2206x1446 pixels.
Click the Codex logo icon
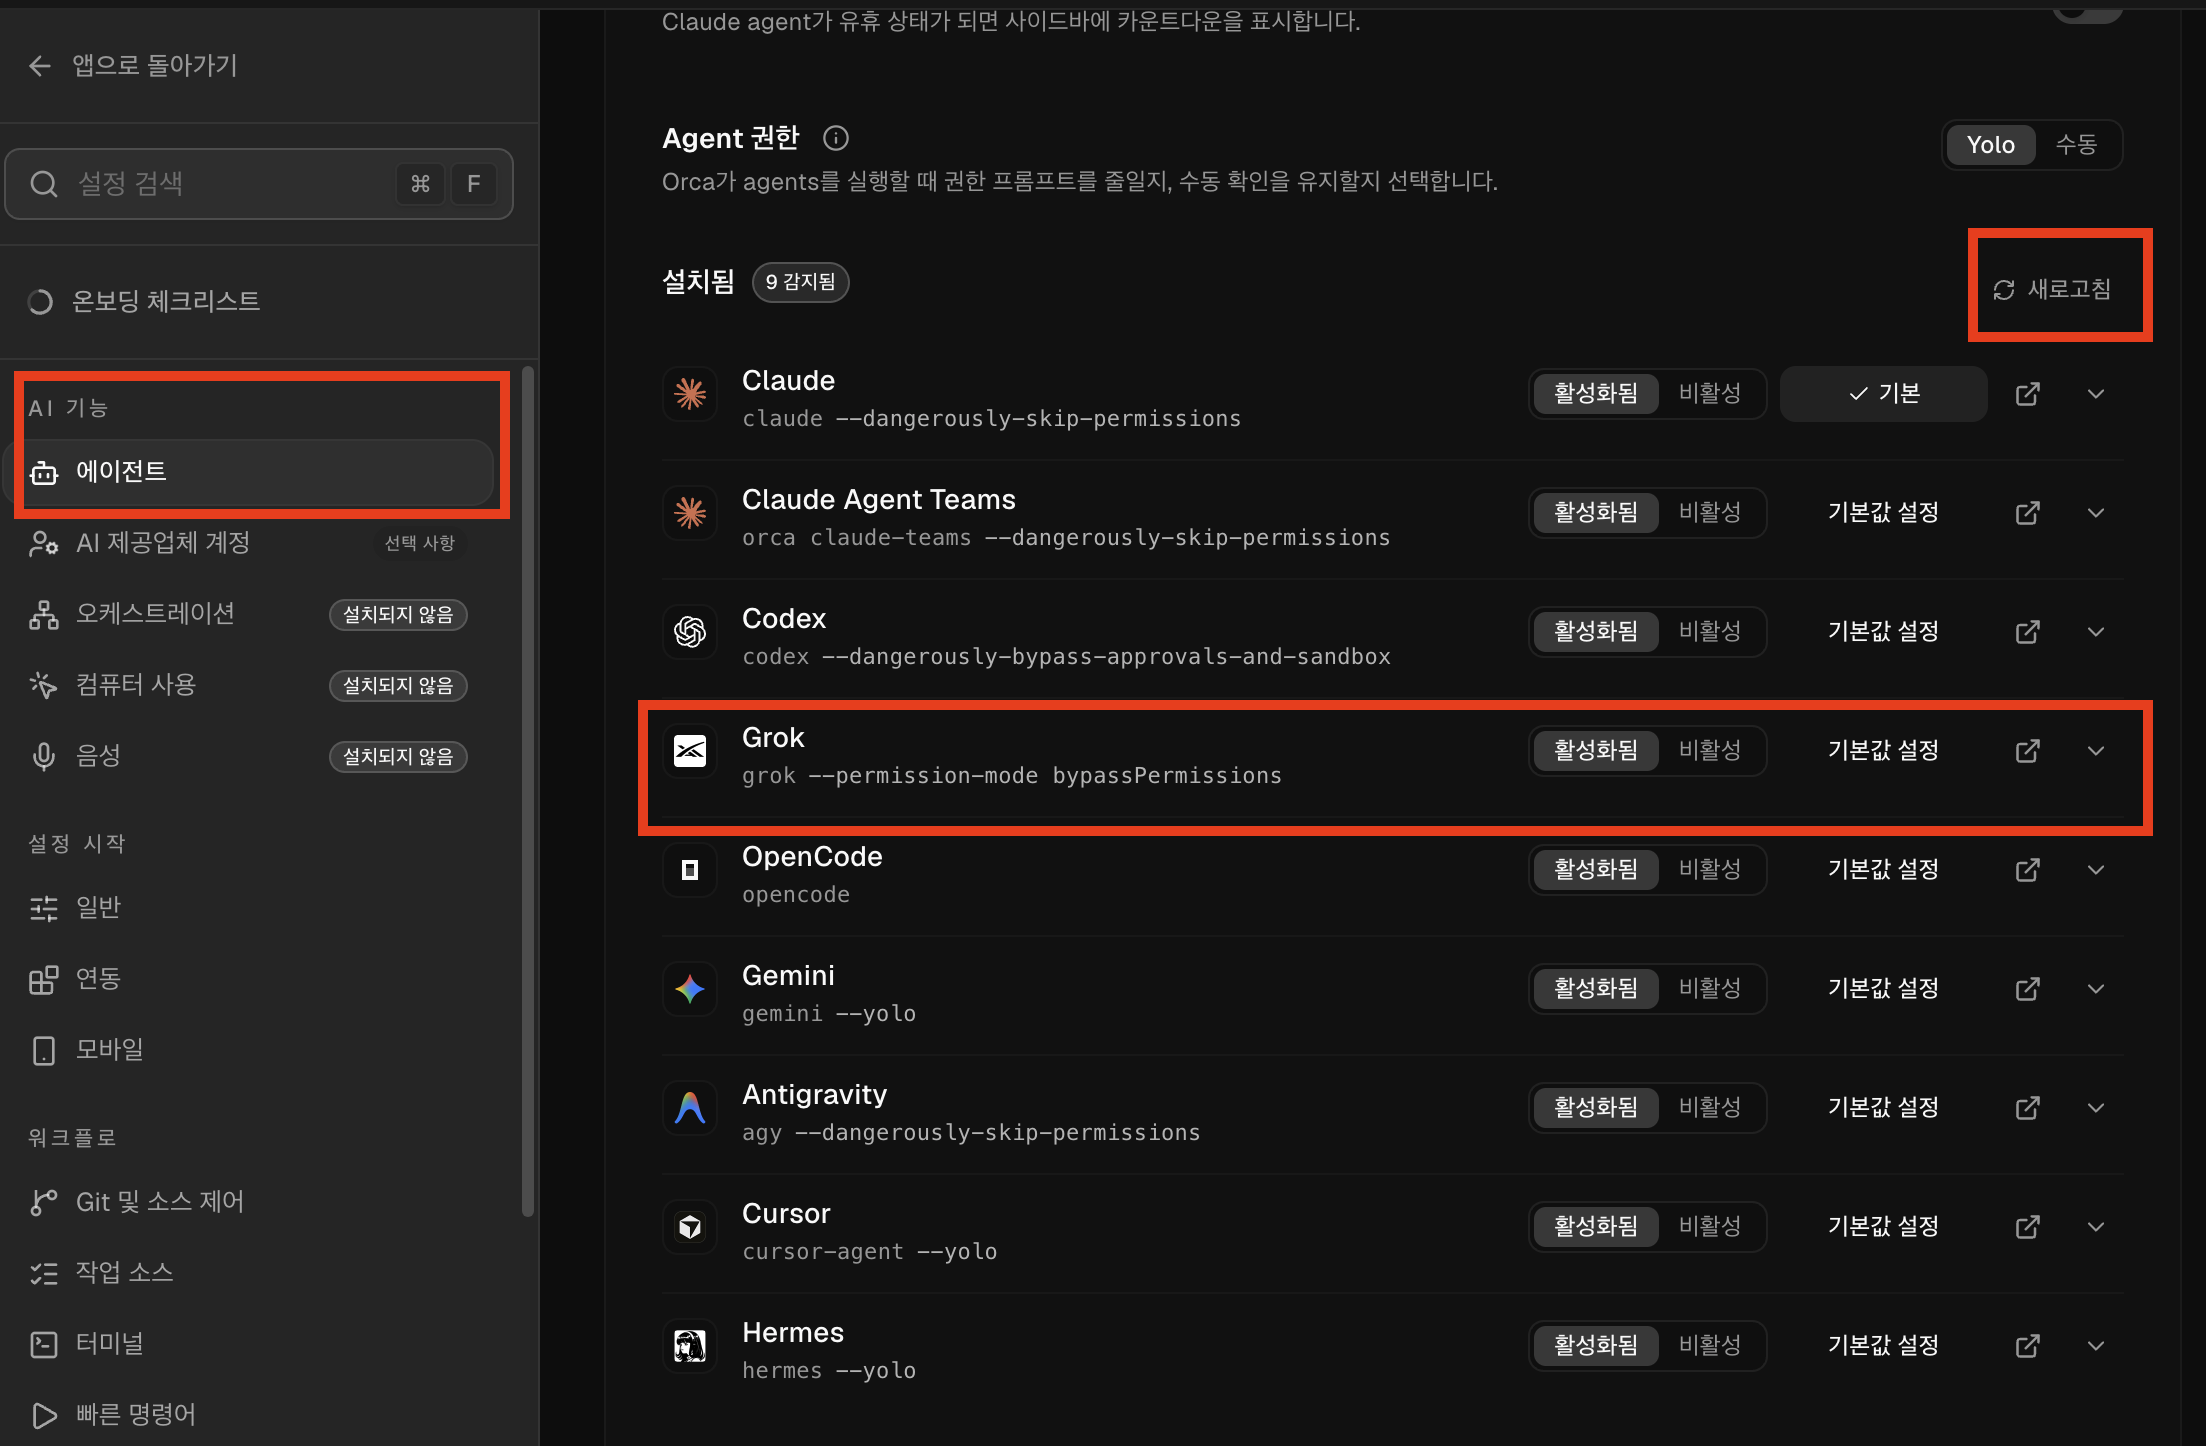(x=690, y=632)
